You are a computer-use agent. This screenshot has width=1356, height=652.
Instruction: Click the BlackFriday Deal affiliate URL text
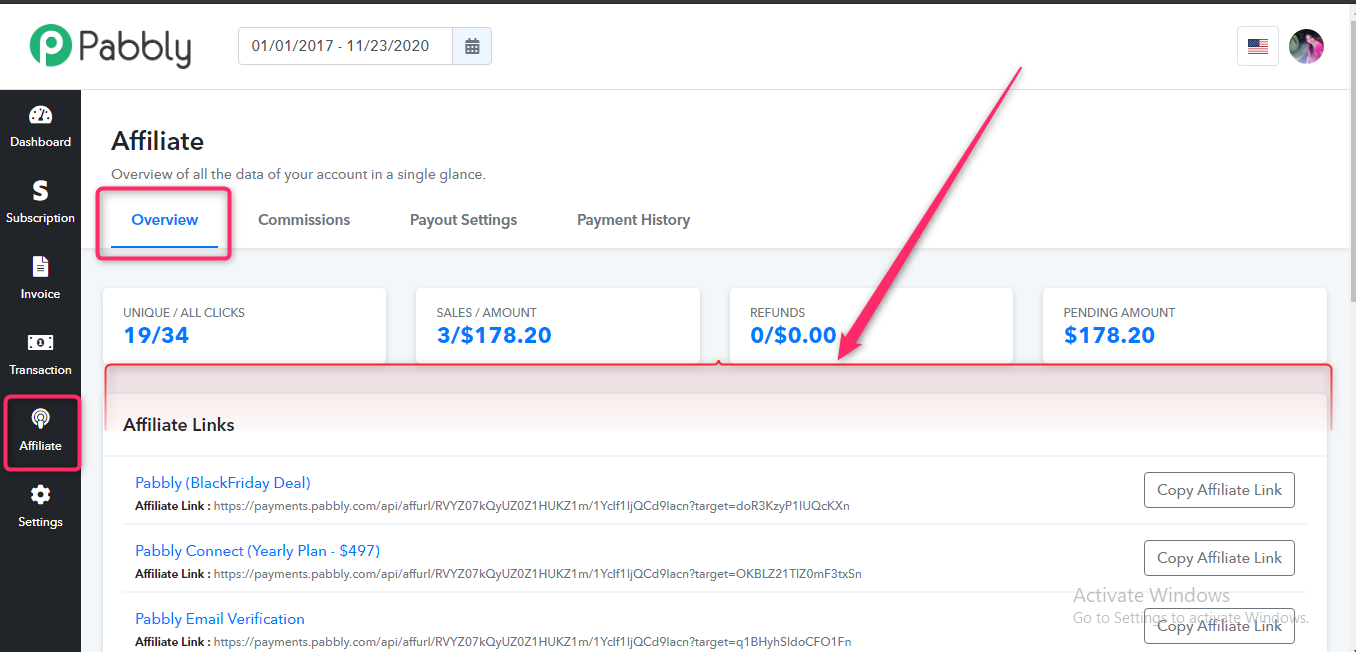point(531,506)
